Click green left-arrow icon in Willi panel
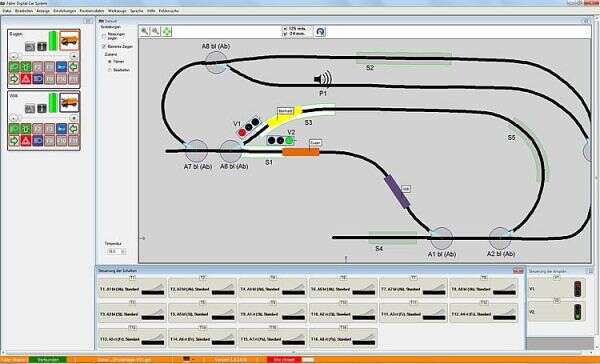The image size is (600, 364). click(x=73, y=129)
